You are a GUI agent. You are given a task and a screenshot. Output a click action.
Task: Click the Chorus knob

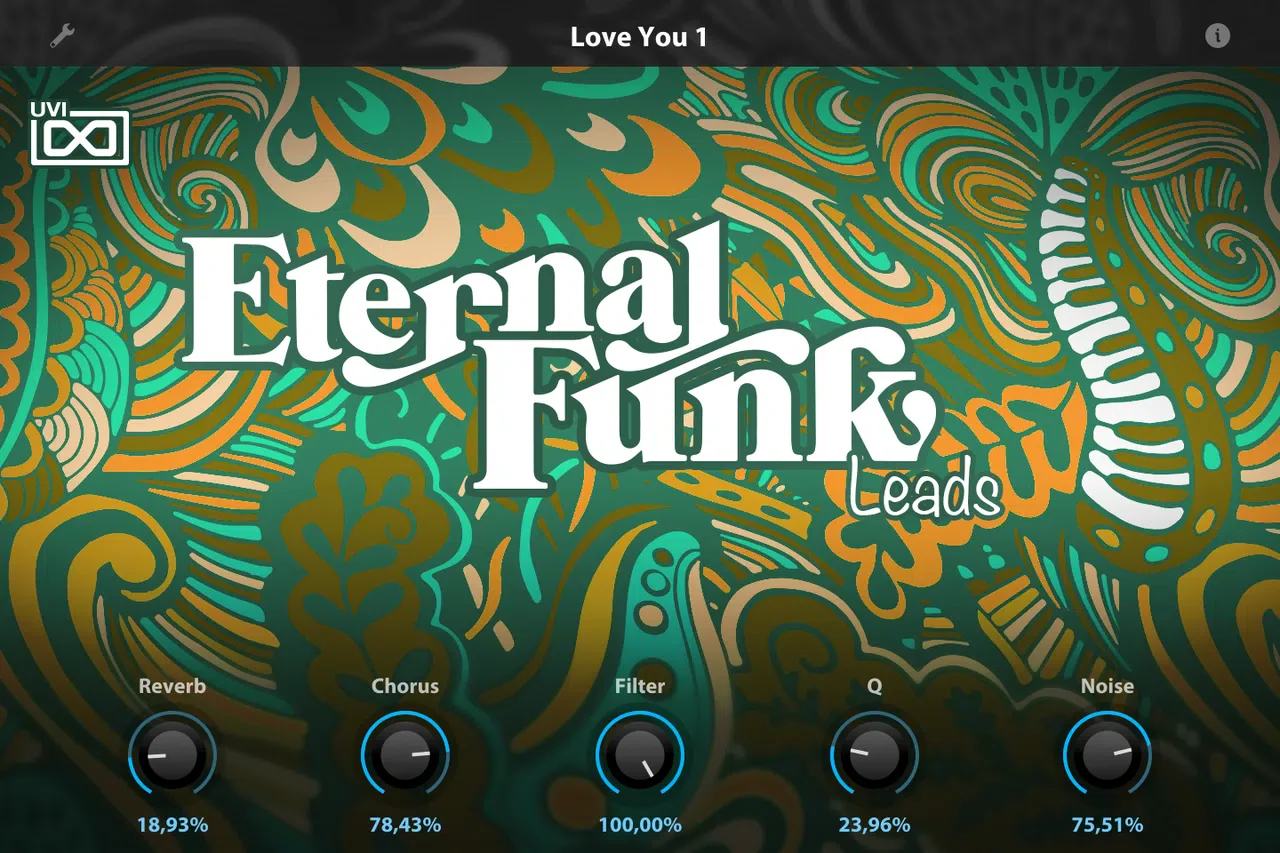(x=405, y=756)
